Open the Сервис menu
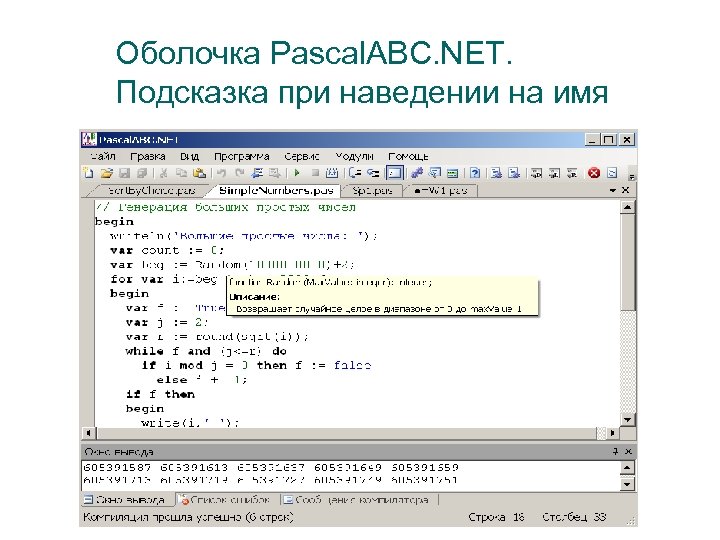 [x=302, y=157]
